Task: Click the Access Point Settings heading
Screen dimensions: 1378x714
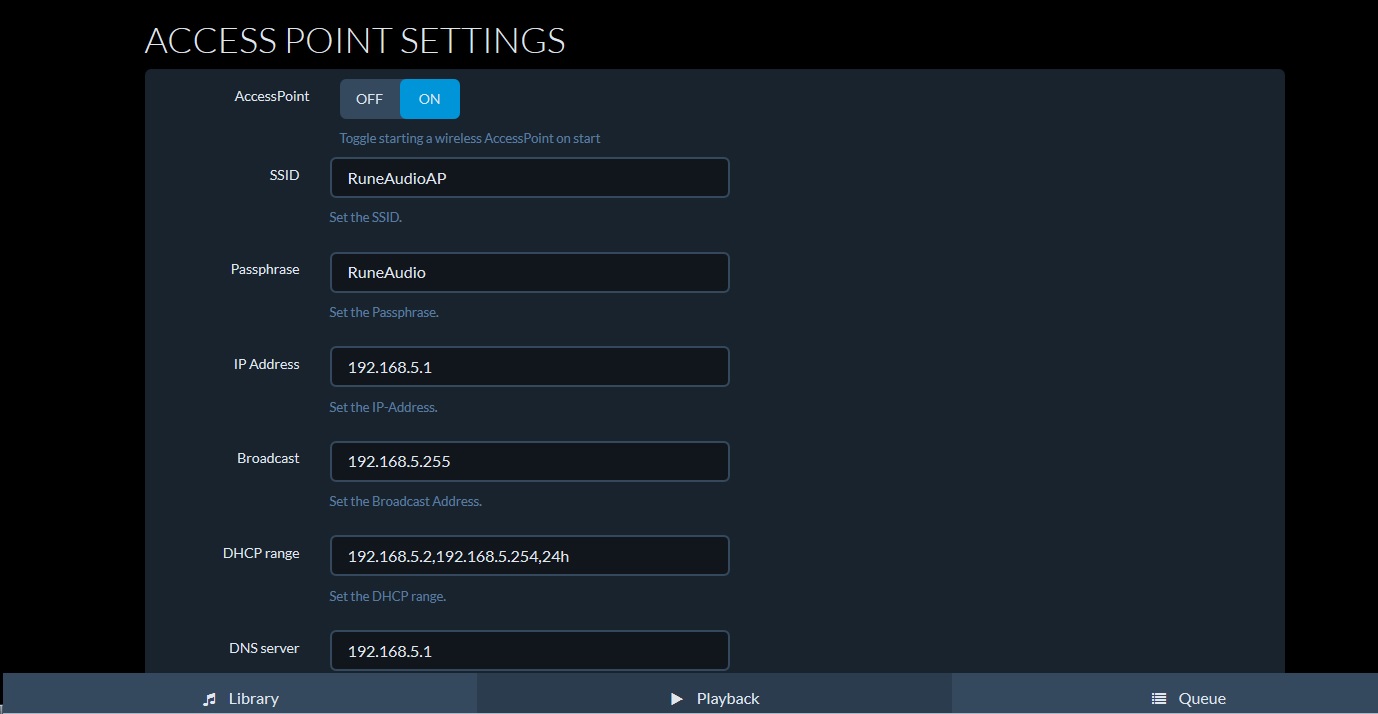Action: coord(355,41)
